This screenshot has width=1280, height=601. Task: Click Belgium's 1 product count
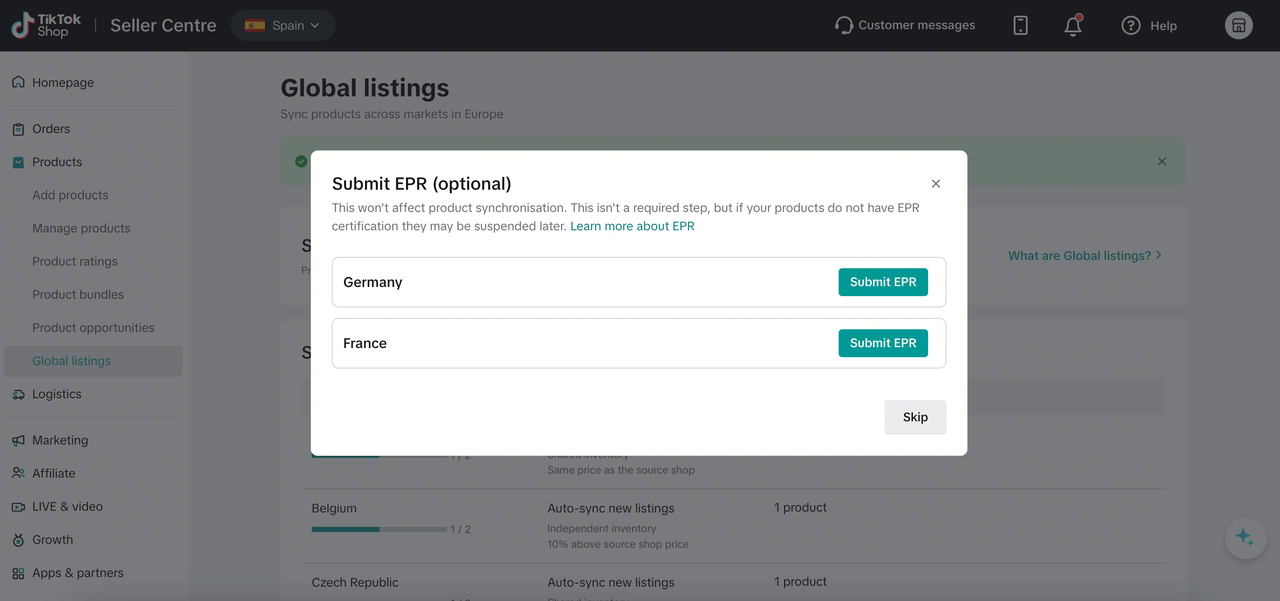[800, 508]
